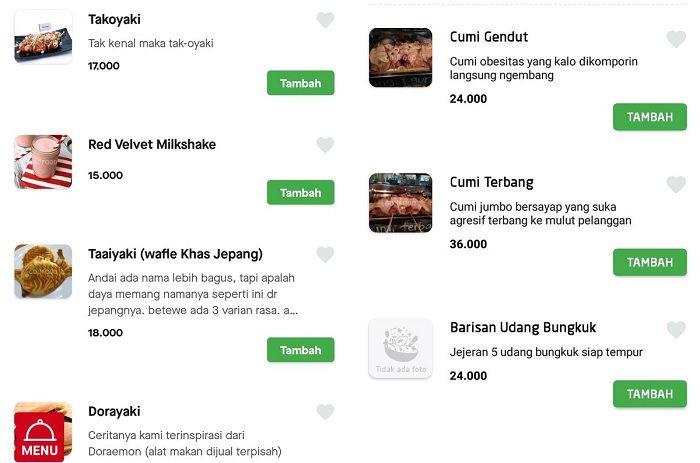The height and width of the screenshot is (463, 700).
Task: Tap heart icon next to Cumi Terbang
Action: point(676,184)
